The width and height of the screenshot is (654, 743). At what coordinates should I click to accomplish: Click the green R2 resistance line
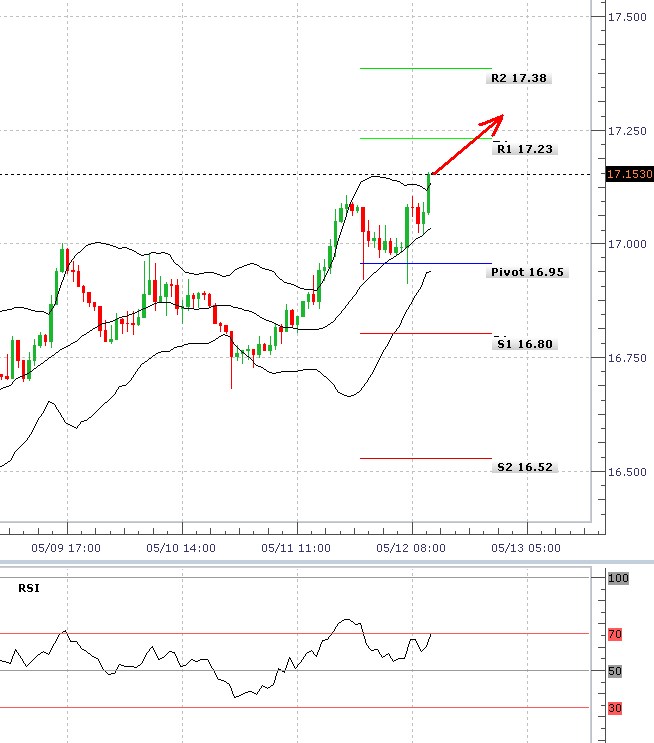426,69
